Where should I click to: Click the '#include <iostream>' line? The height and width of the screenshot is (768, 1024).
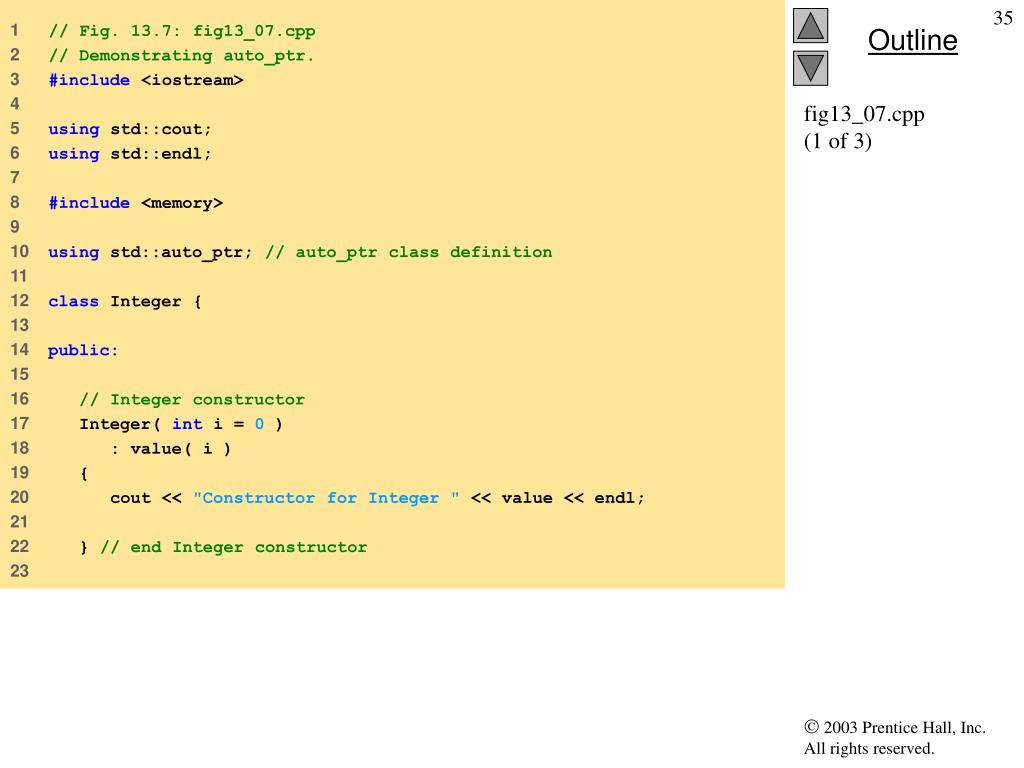click(146, 80)
